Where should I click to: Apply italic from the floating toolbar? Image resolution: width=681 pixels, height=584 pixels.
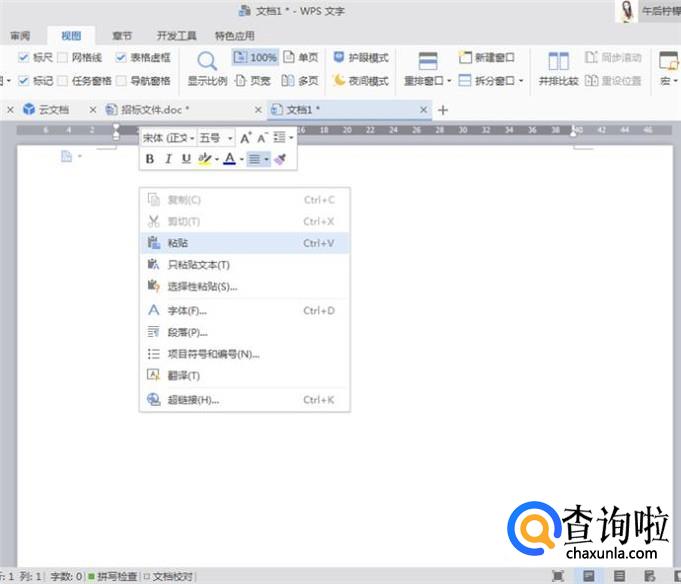(169, 159)
